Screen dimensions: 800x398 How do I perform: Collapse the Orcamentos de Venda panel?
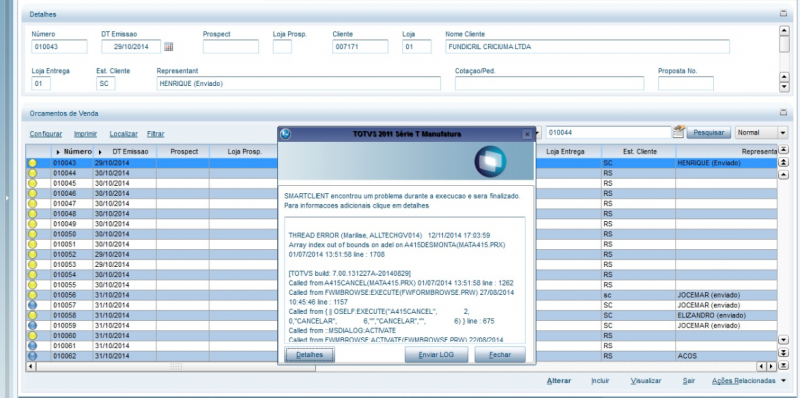(783, 113)
